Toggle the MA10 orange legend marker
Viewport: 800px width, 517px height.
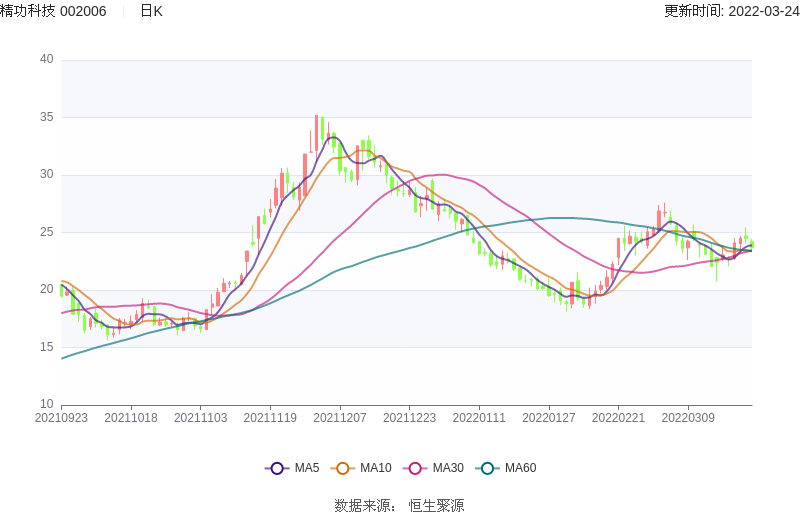[343, 468]
